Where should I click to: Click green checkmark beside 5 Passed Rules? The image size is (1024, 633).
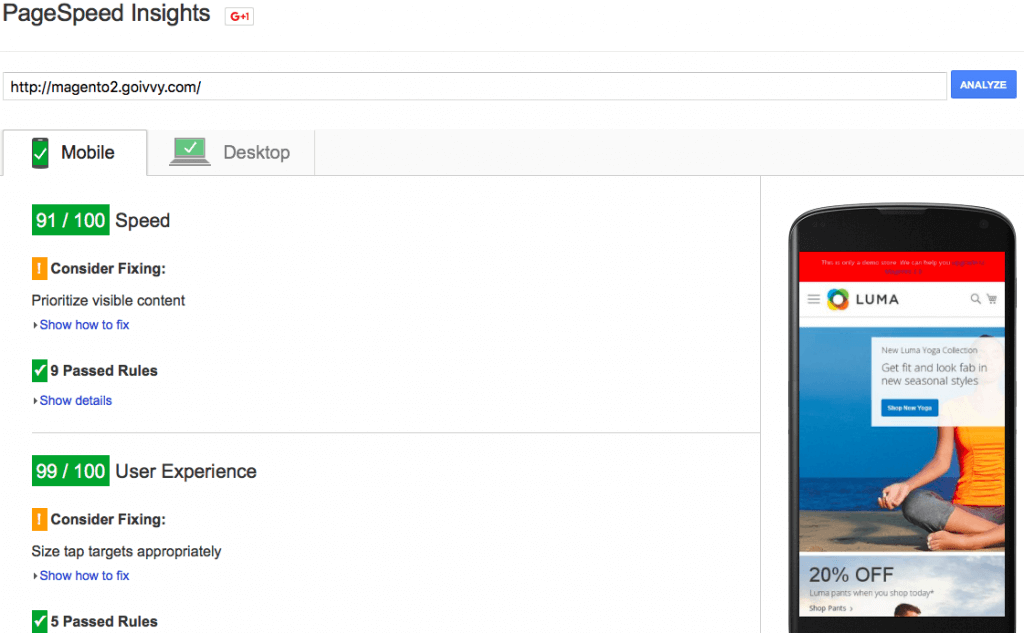[39, 621]
